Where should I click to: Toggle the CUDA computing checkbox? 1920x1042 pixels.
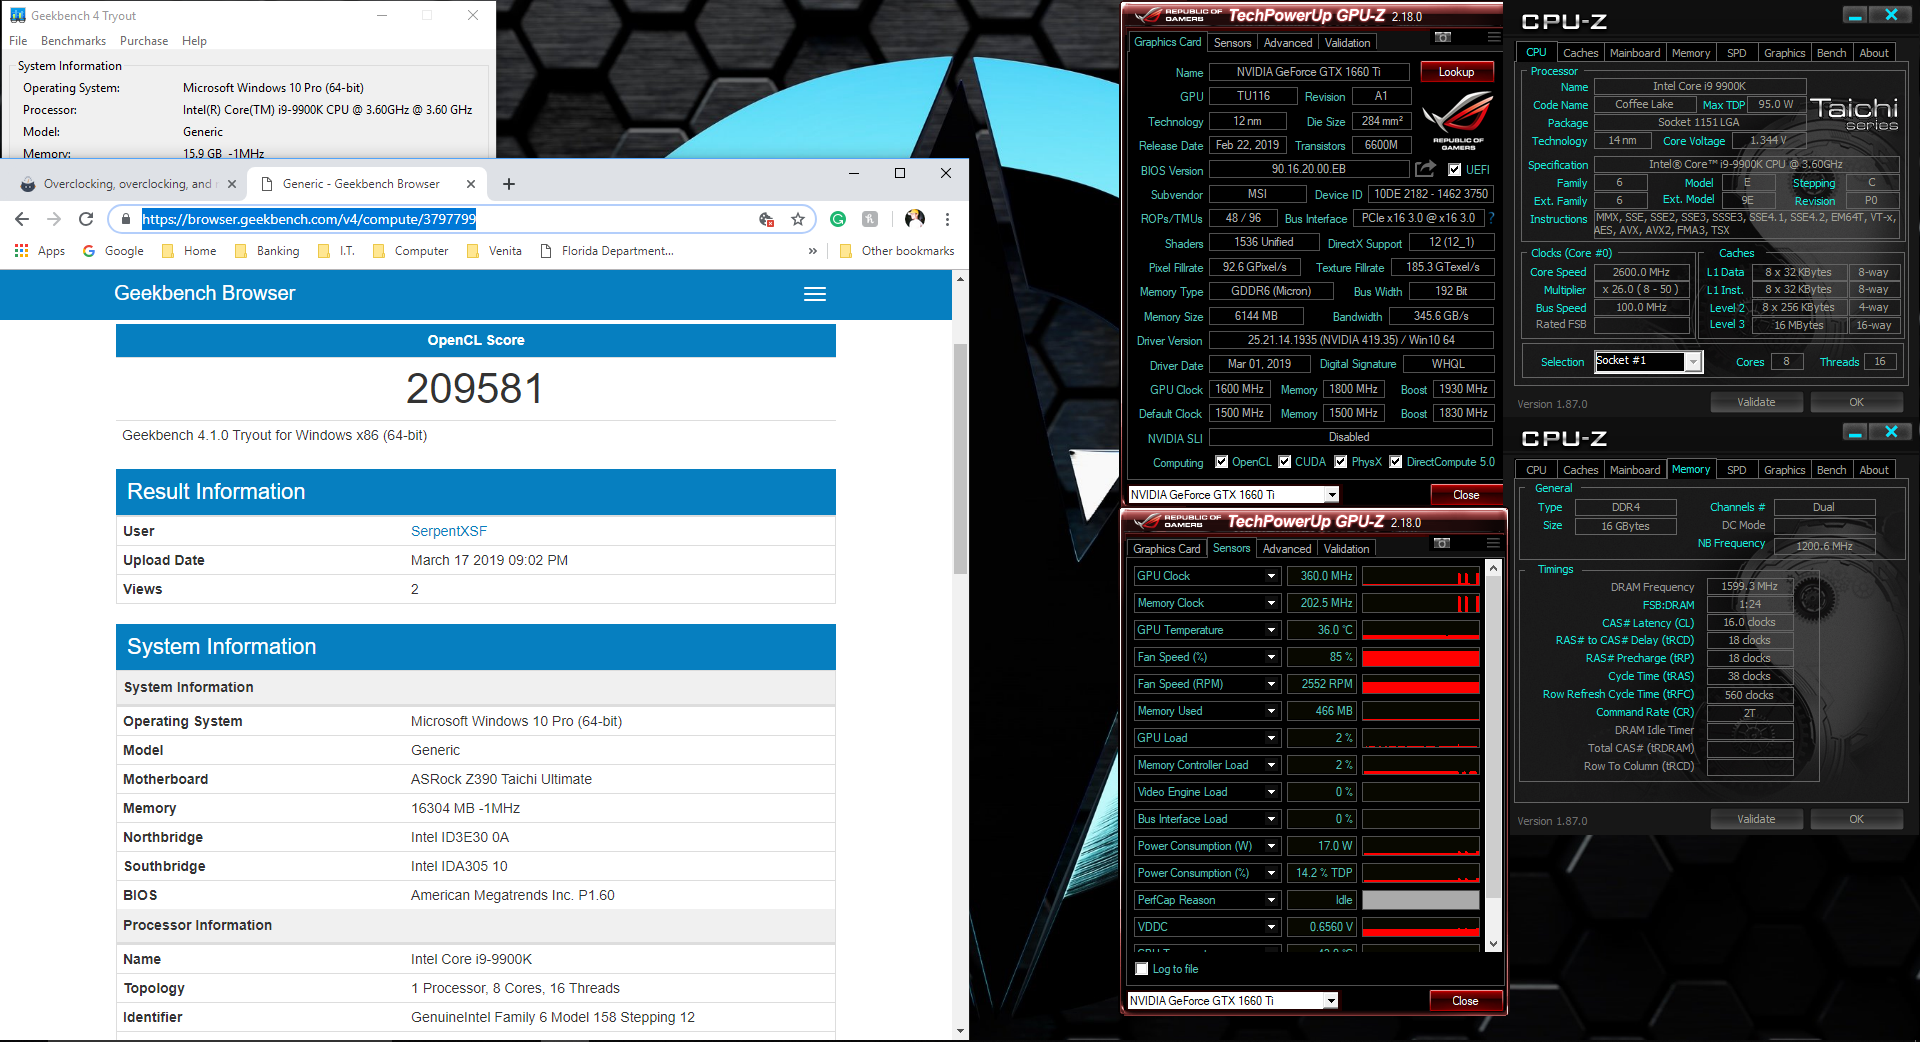(1284, 462)
